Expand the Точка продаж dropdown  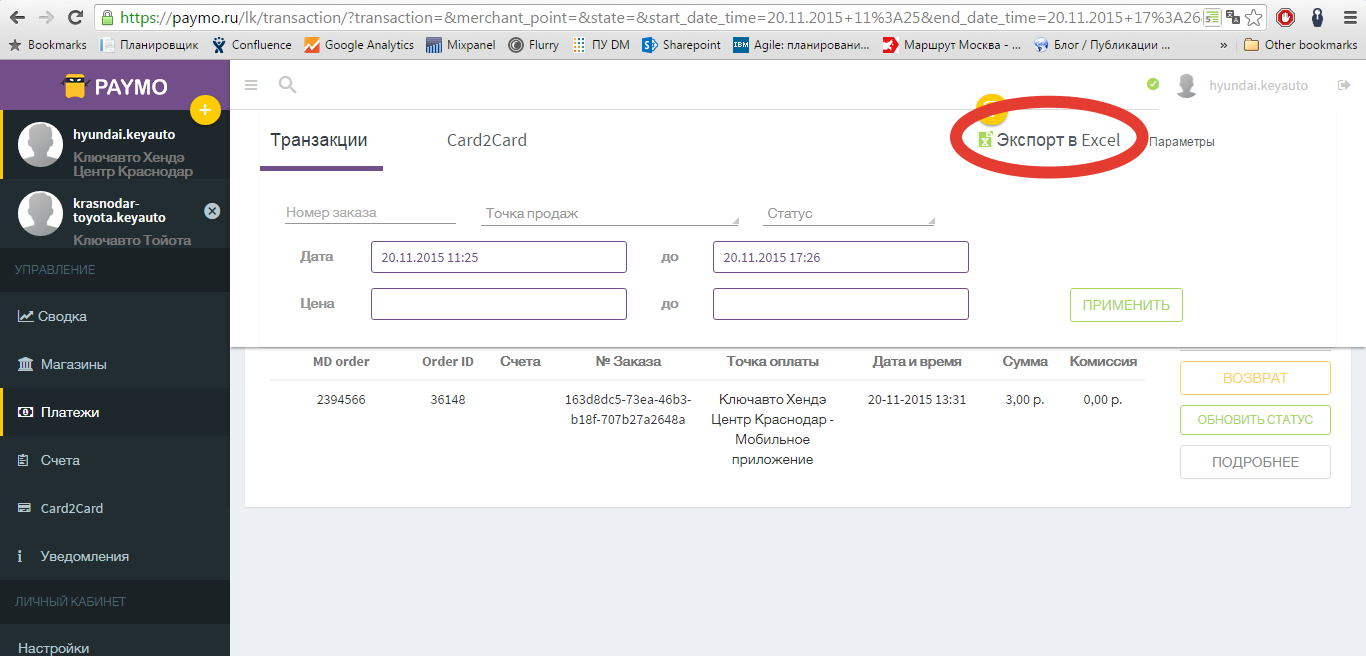click(x=610, y=214)
